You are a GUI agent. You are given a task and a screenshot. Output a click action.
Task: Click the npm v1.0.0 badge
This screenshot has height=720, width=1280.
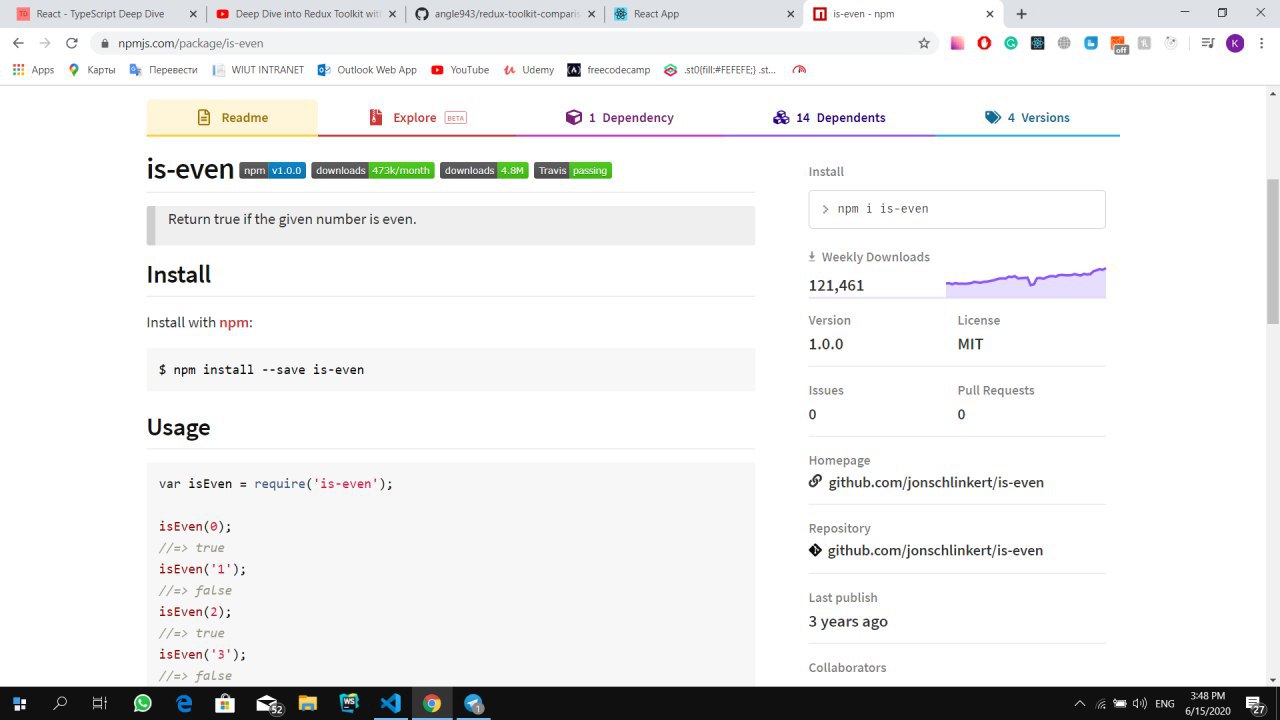(272, 170)
